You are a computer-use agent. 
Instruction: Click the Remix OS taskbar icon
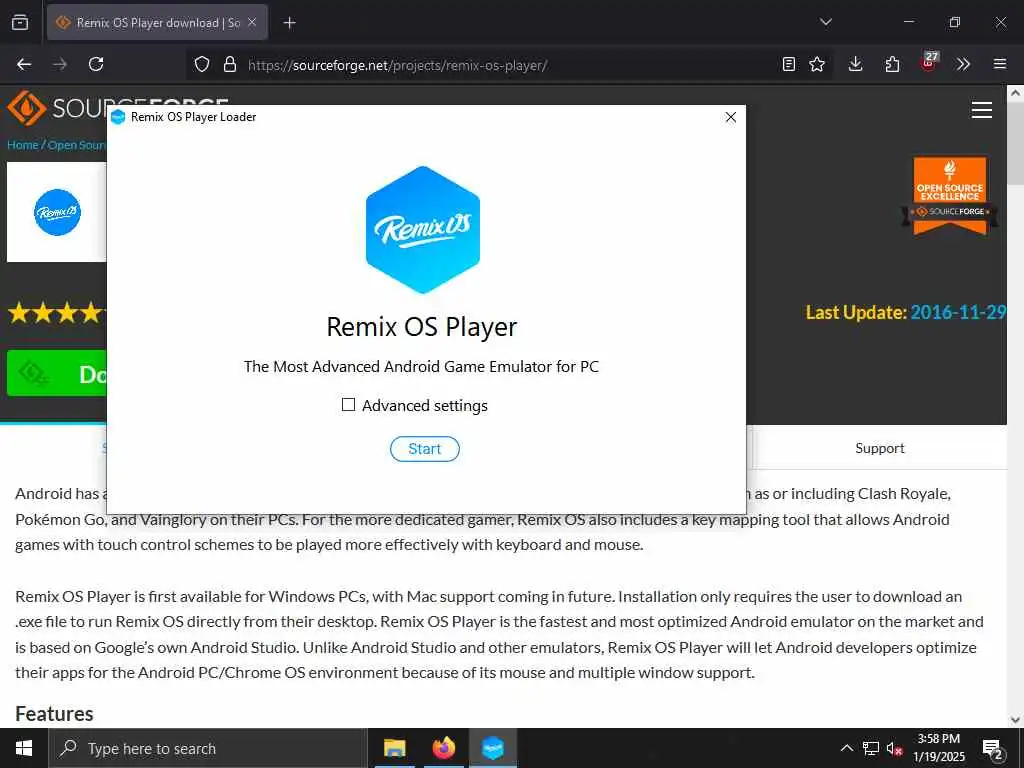[x=492, y=748]
